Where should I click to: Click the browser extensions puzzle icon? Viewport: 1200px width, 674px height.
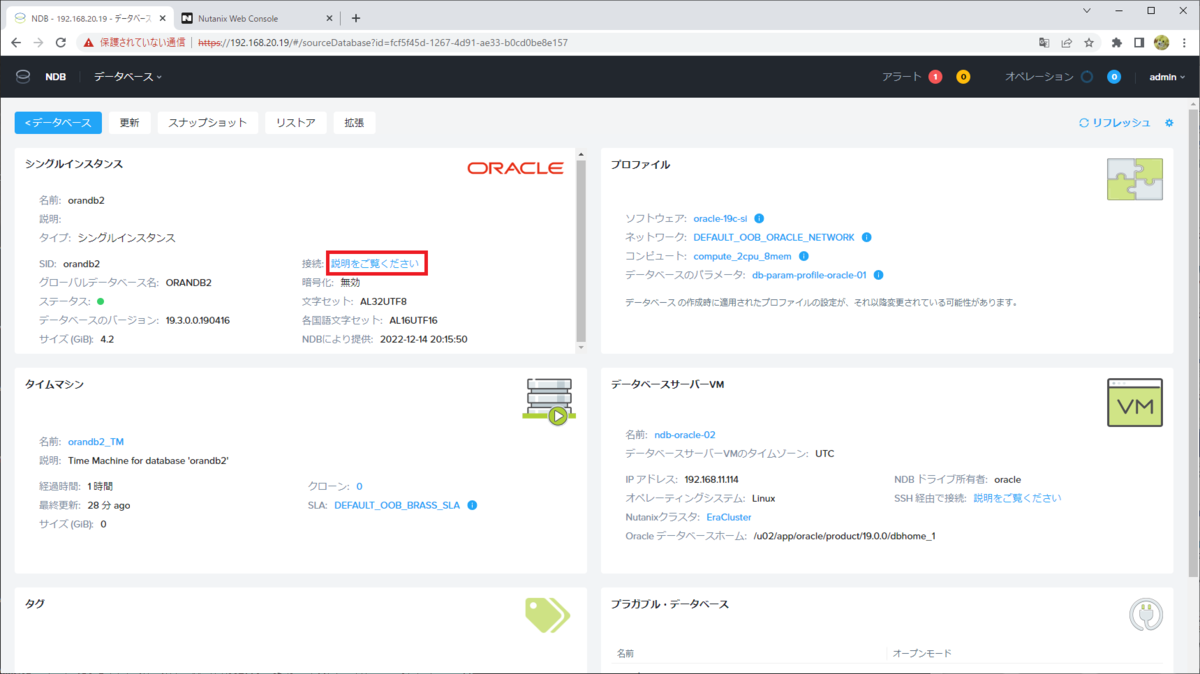(1117, 43)
